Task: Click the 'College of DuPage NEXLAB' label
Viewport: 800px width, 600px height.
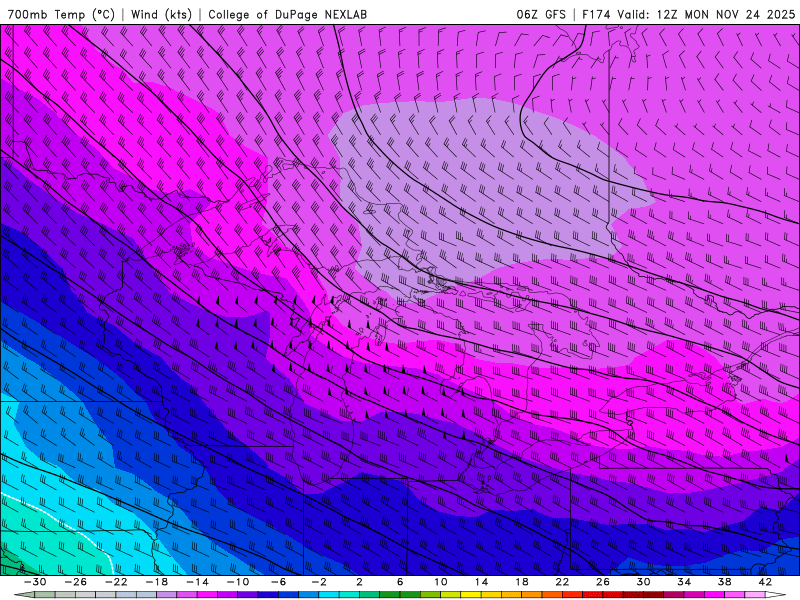Action: tap(287, 15)
